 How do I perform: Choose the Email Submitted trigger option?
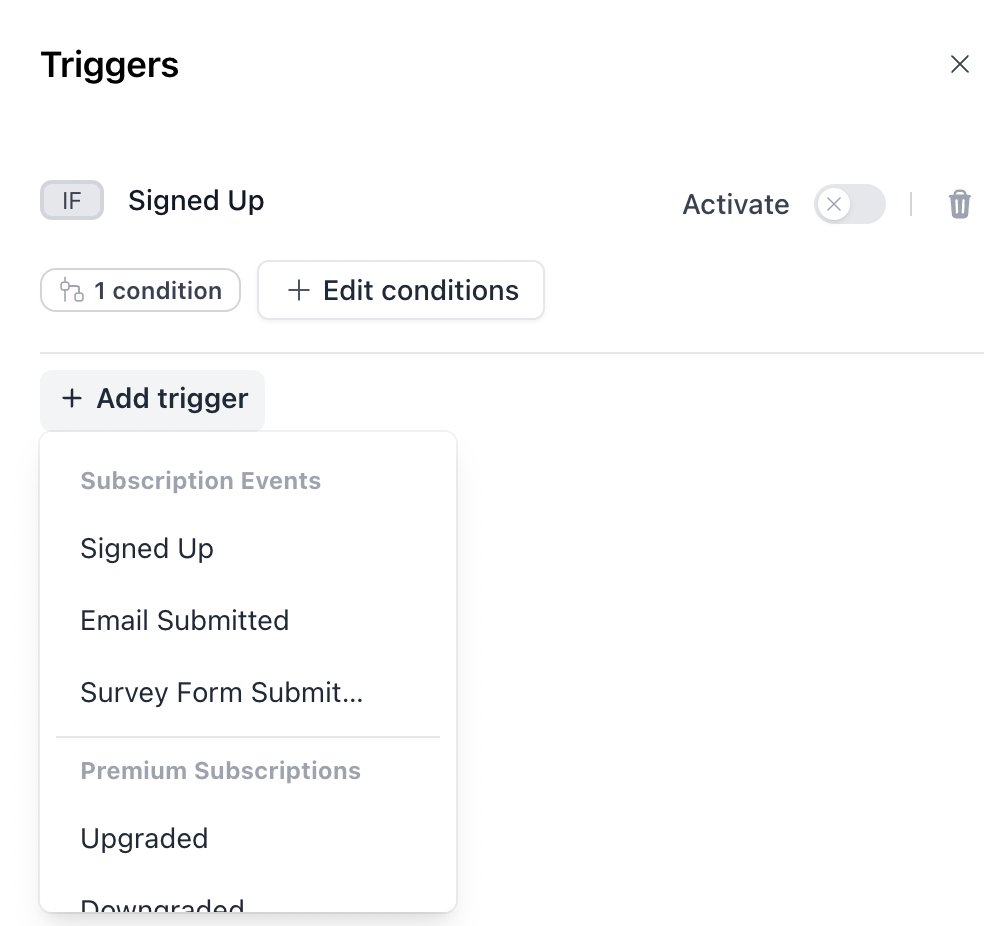[184, 621]
